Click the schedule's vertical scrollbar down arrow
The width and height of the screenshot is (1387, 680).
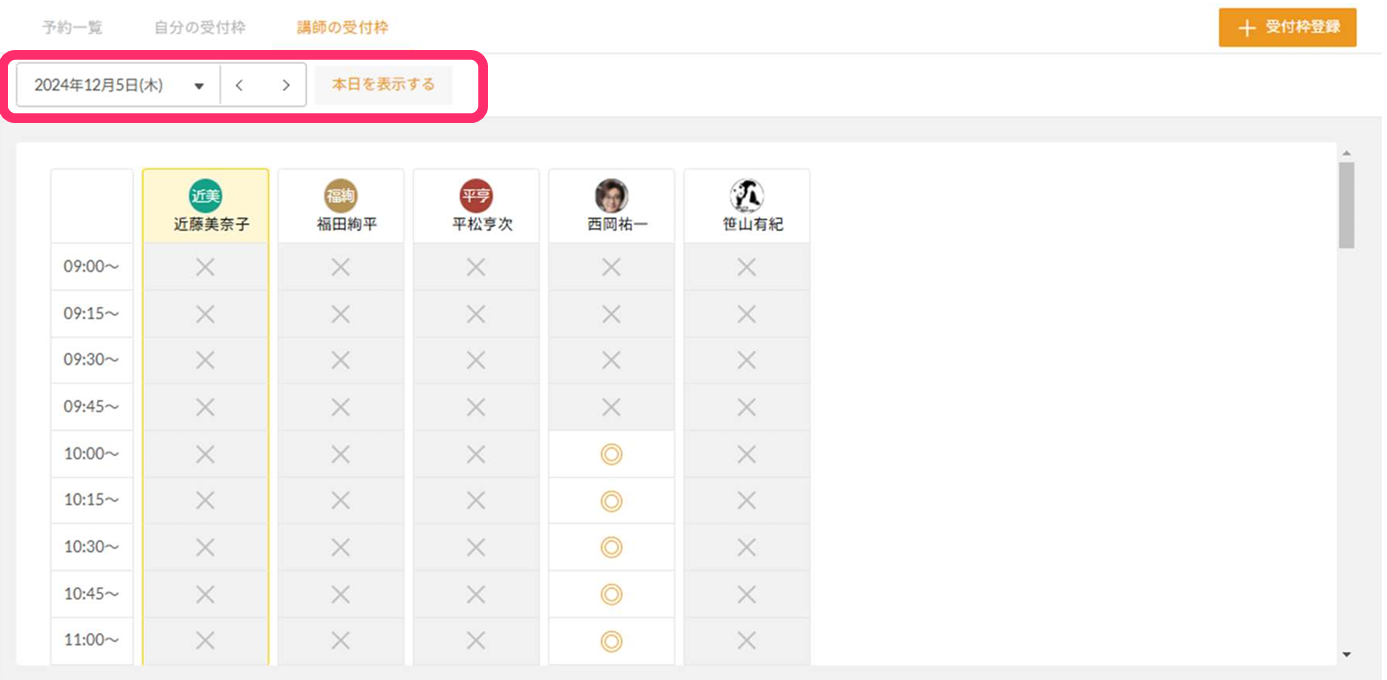click(1346, 654)
